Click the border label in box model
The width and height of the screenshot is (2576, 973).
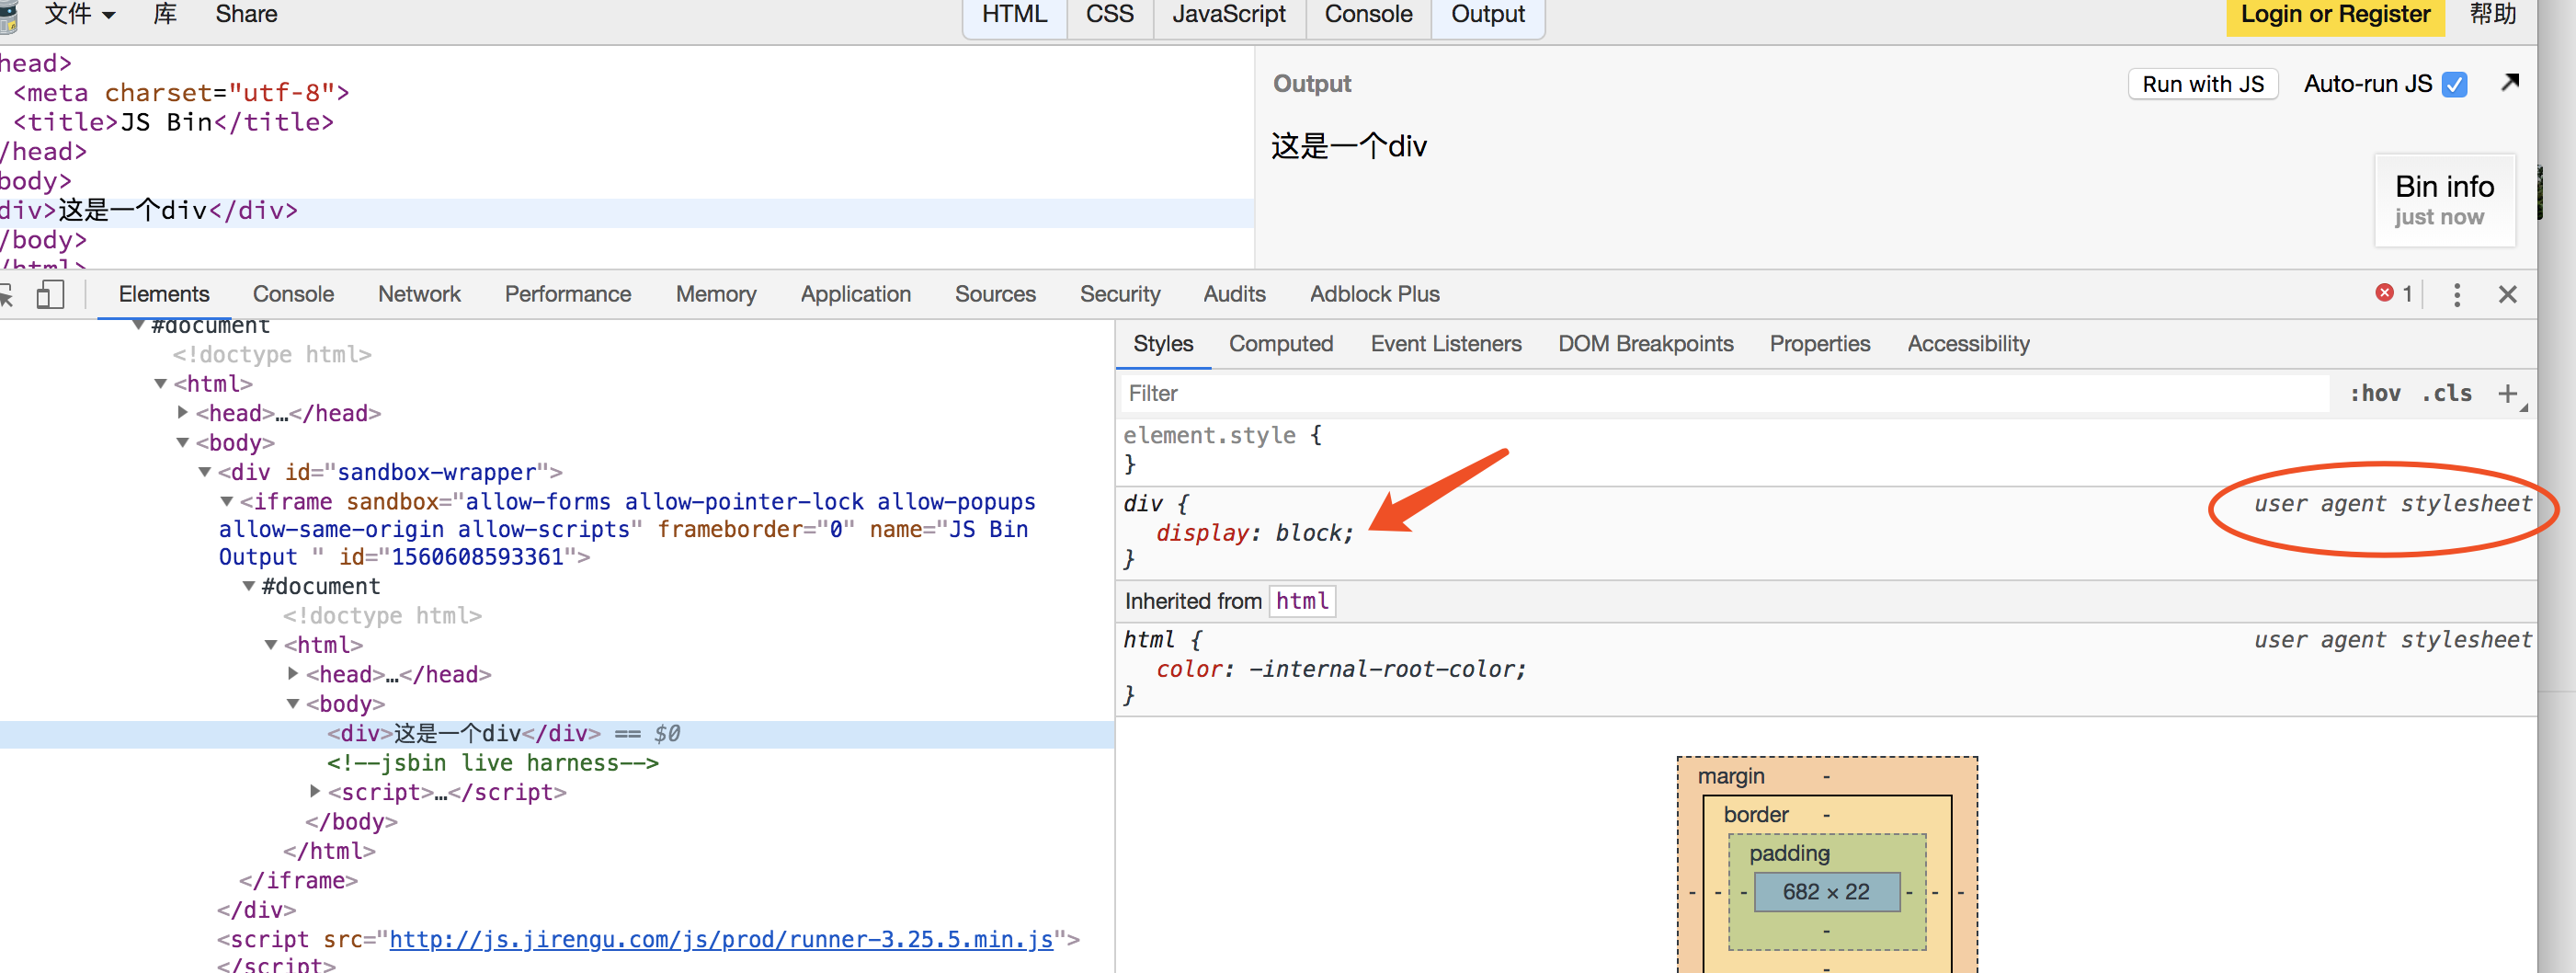pos(1755,814)
